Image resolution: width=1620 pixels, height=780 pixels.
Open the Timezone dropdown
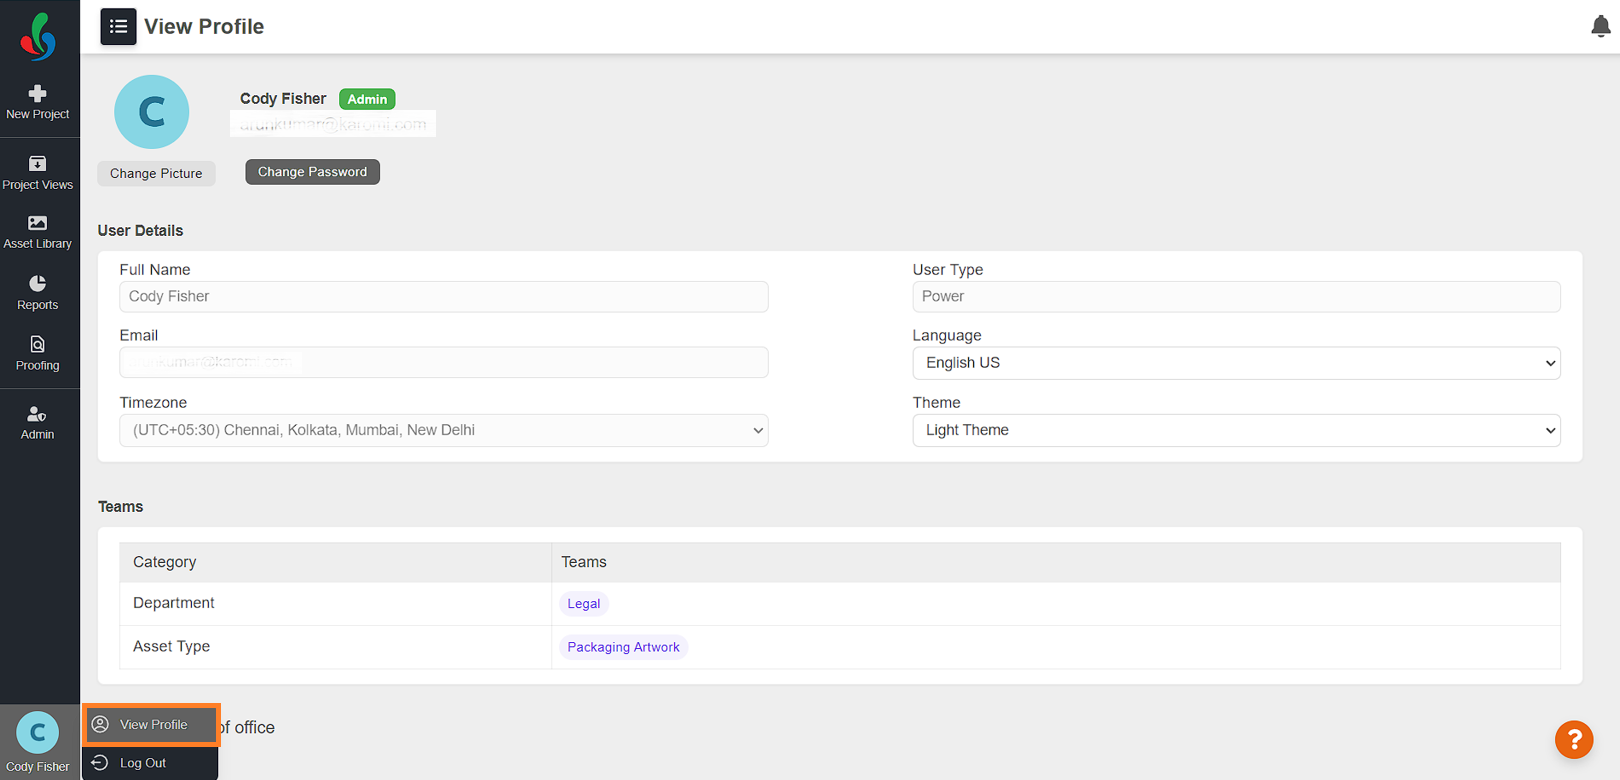444,430
